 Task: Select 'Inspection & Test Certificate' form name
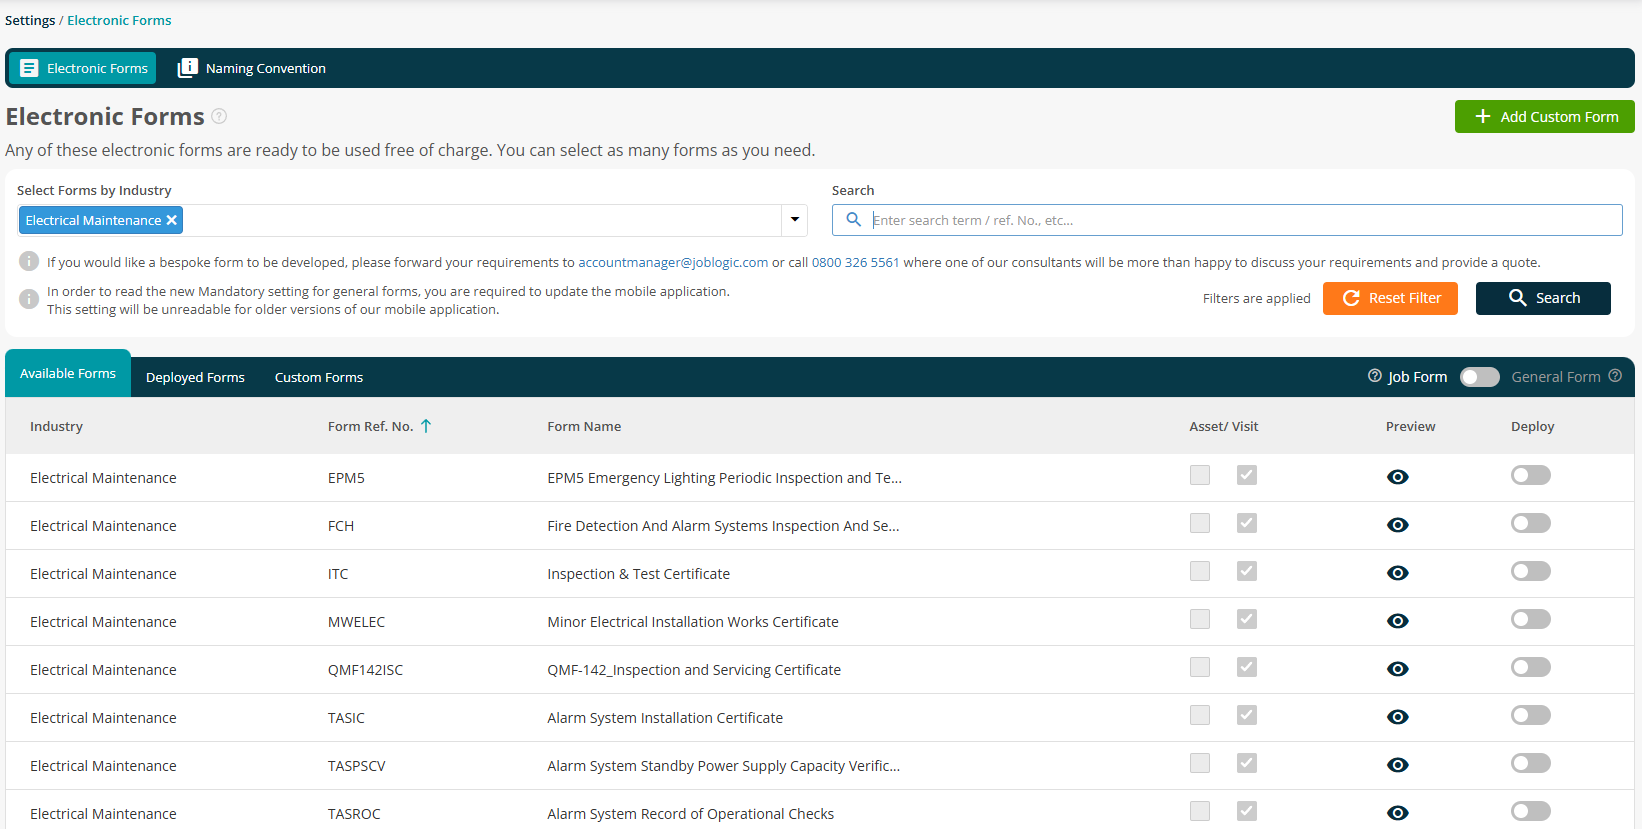[638, 574]
